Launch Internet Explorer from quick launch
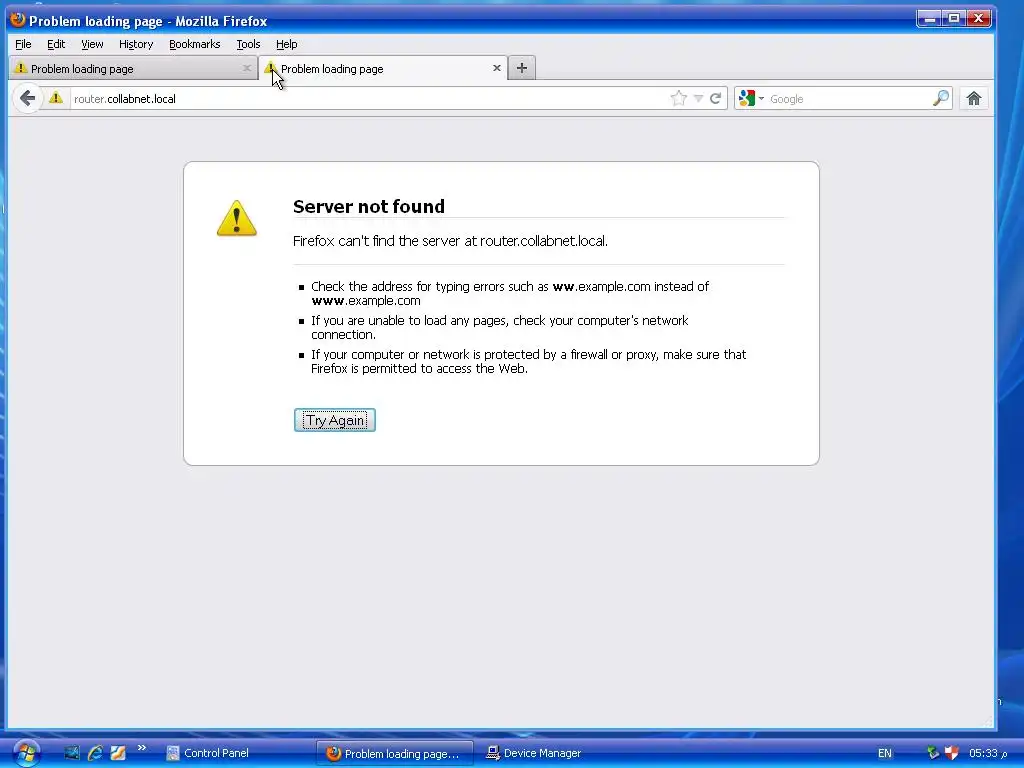Image resolution: width=1024 pixels, height=768 pixels. click(95, 753)
